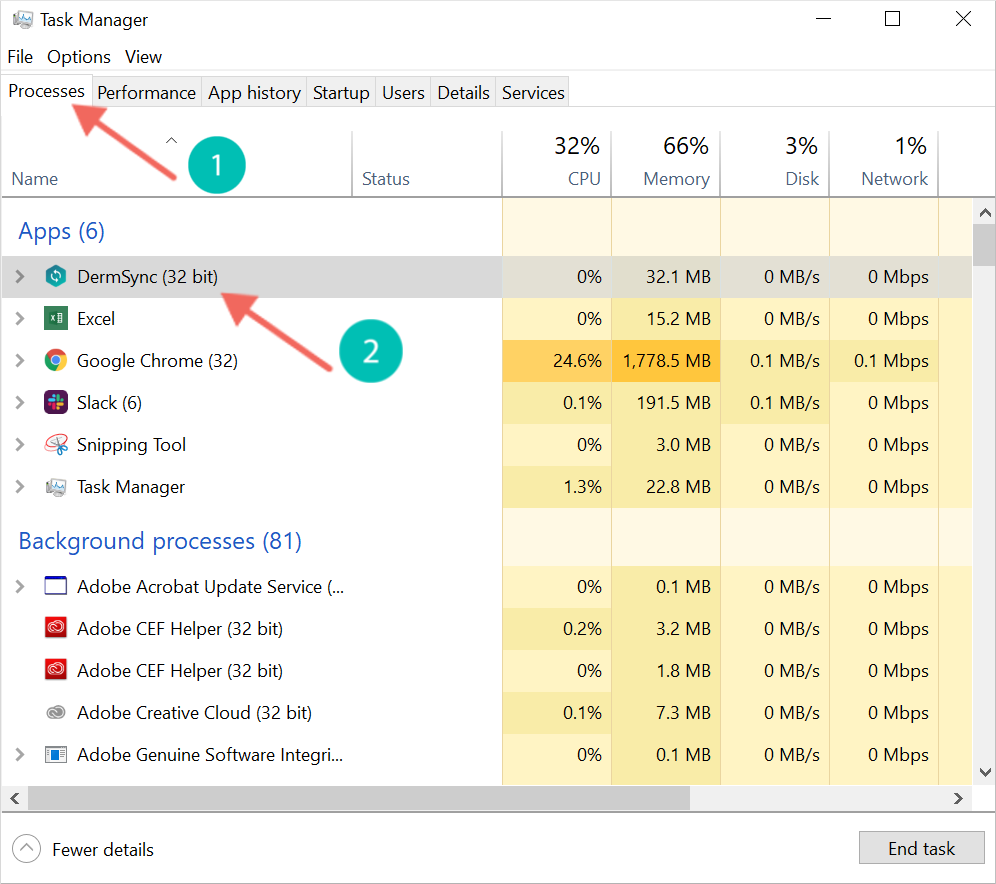This screenshot has height=884, width=996.
Task: Click the Task Manager title bar icon
Action: point(22,20)
